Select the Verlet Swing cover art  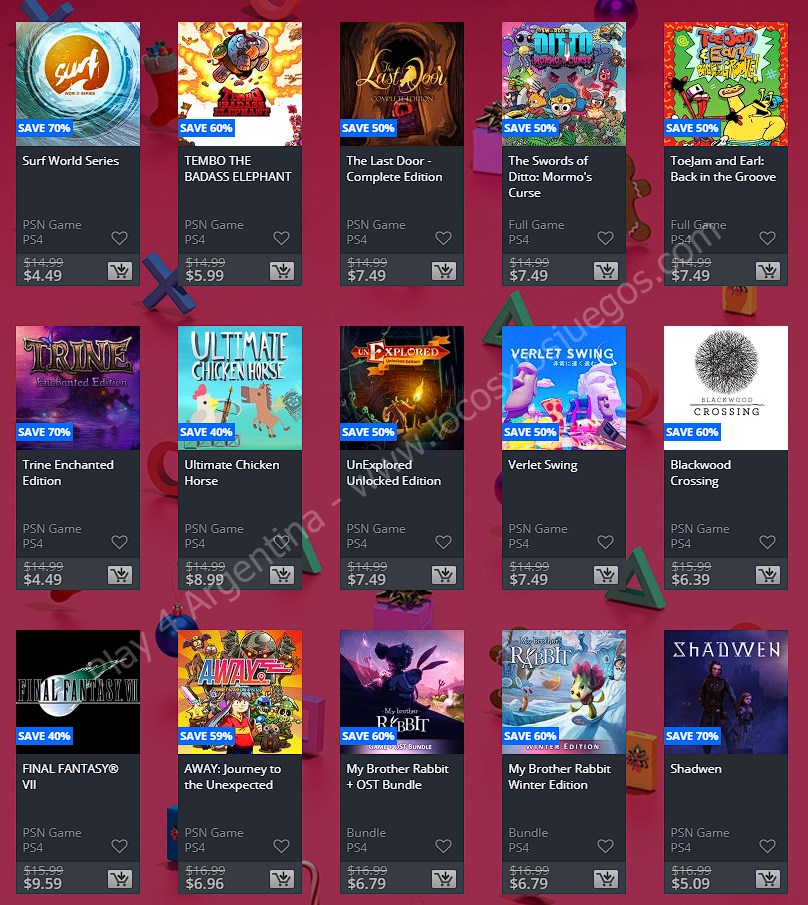(564, 388)
